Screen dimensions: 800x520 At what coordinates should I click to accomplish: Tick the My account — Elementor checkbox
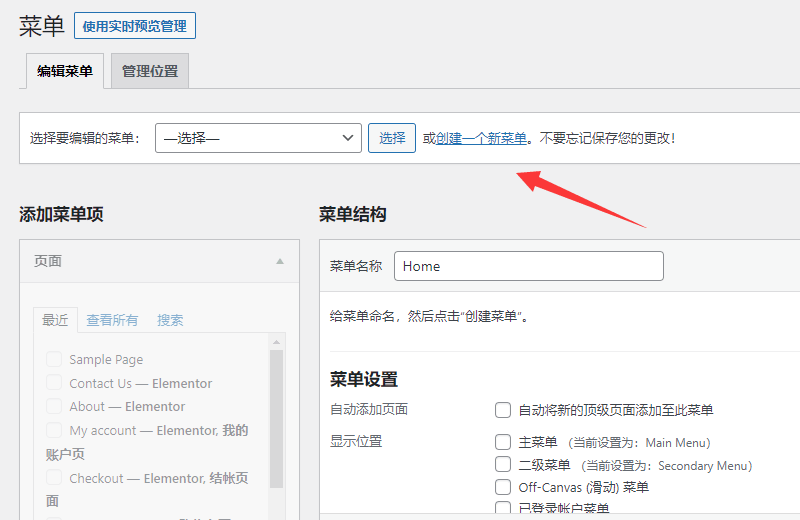coord(54,430)
